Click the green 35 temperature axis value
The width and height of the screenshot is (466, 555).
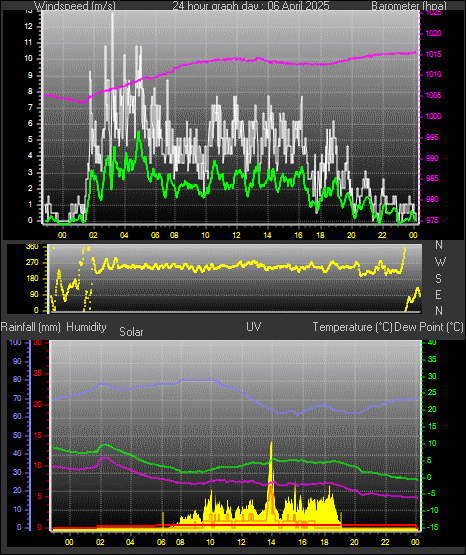(x=432, y=359)
